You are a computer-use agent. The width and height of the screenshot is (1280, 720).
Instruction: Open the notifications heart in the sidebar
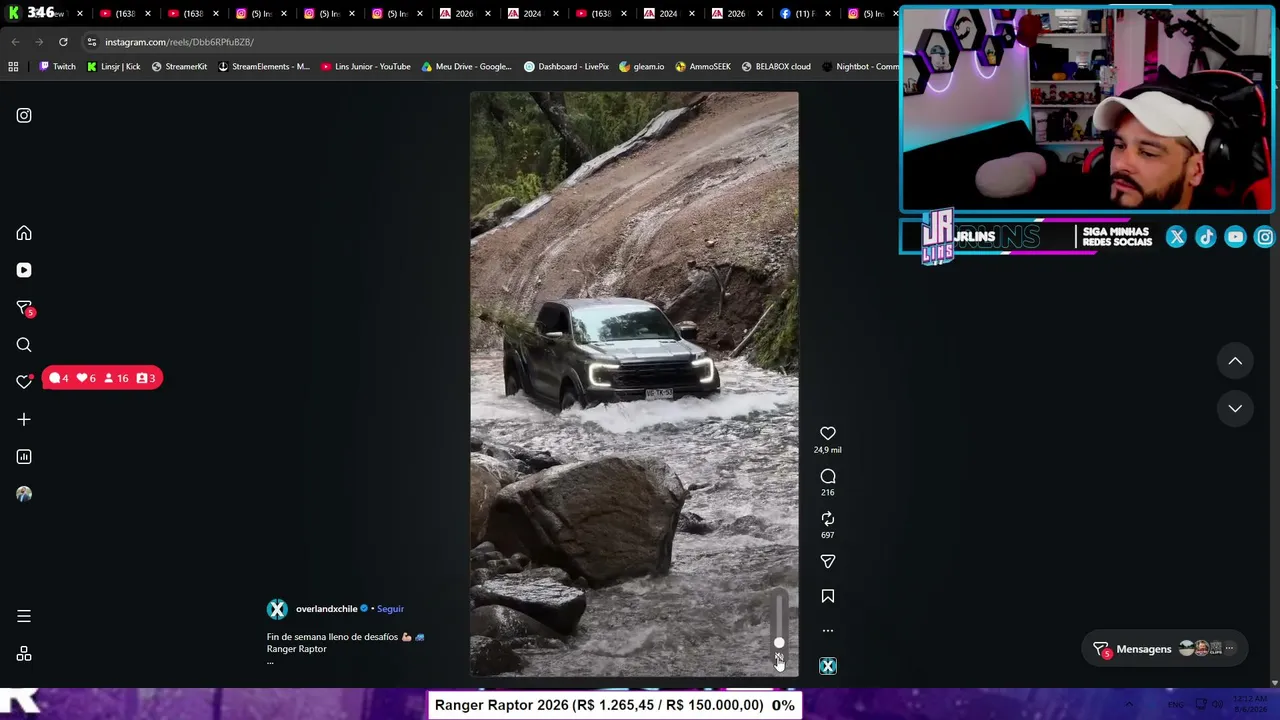(x=24, y=382)
